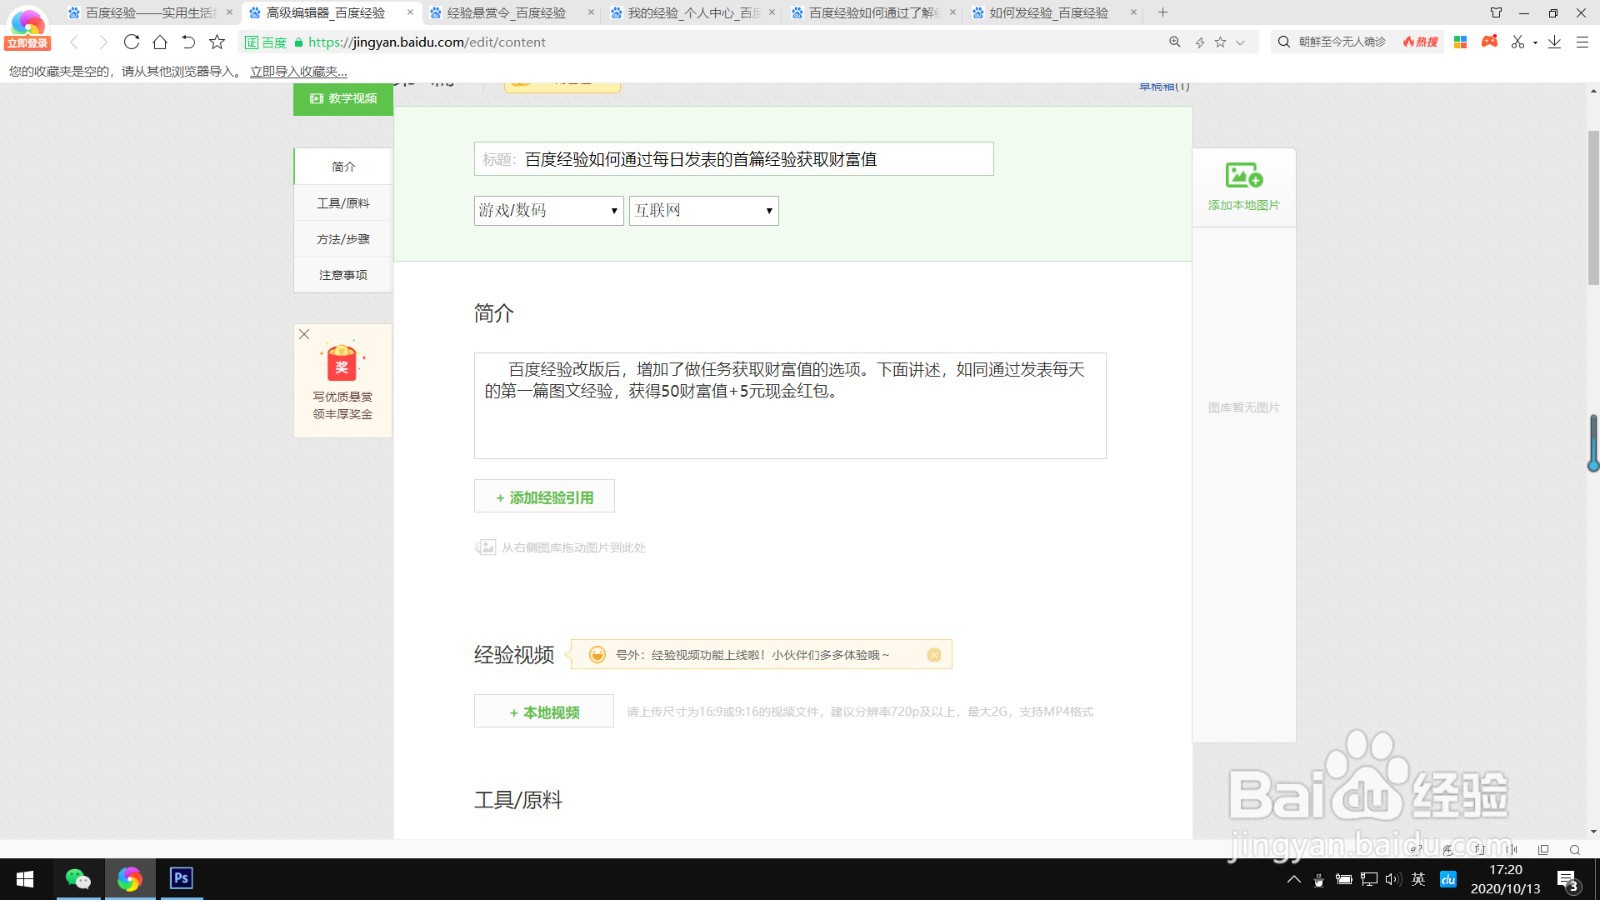Show hidden system tray icons
This screenshot has height=900, width=1600.
coord(1294,880)
